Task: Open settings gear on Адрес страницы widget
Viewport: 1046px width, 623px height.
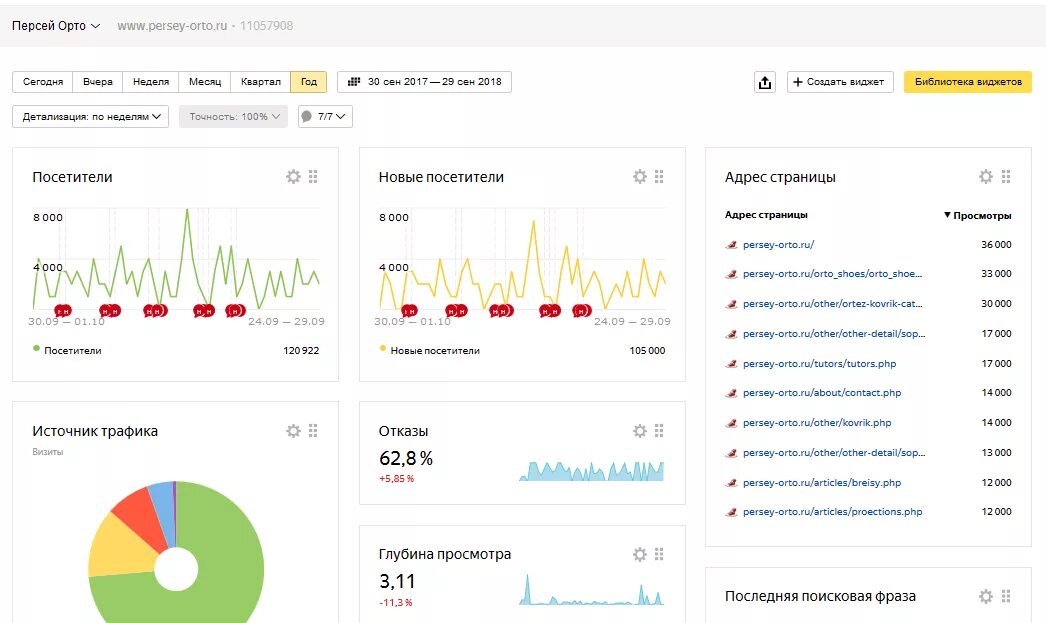Action: 986,177
